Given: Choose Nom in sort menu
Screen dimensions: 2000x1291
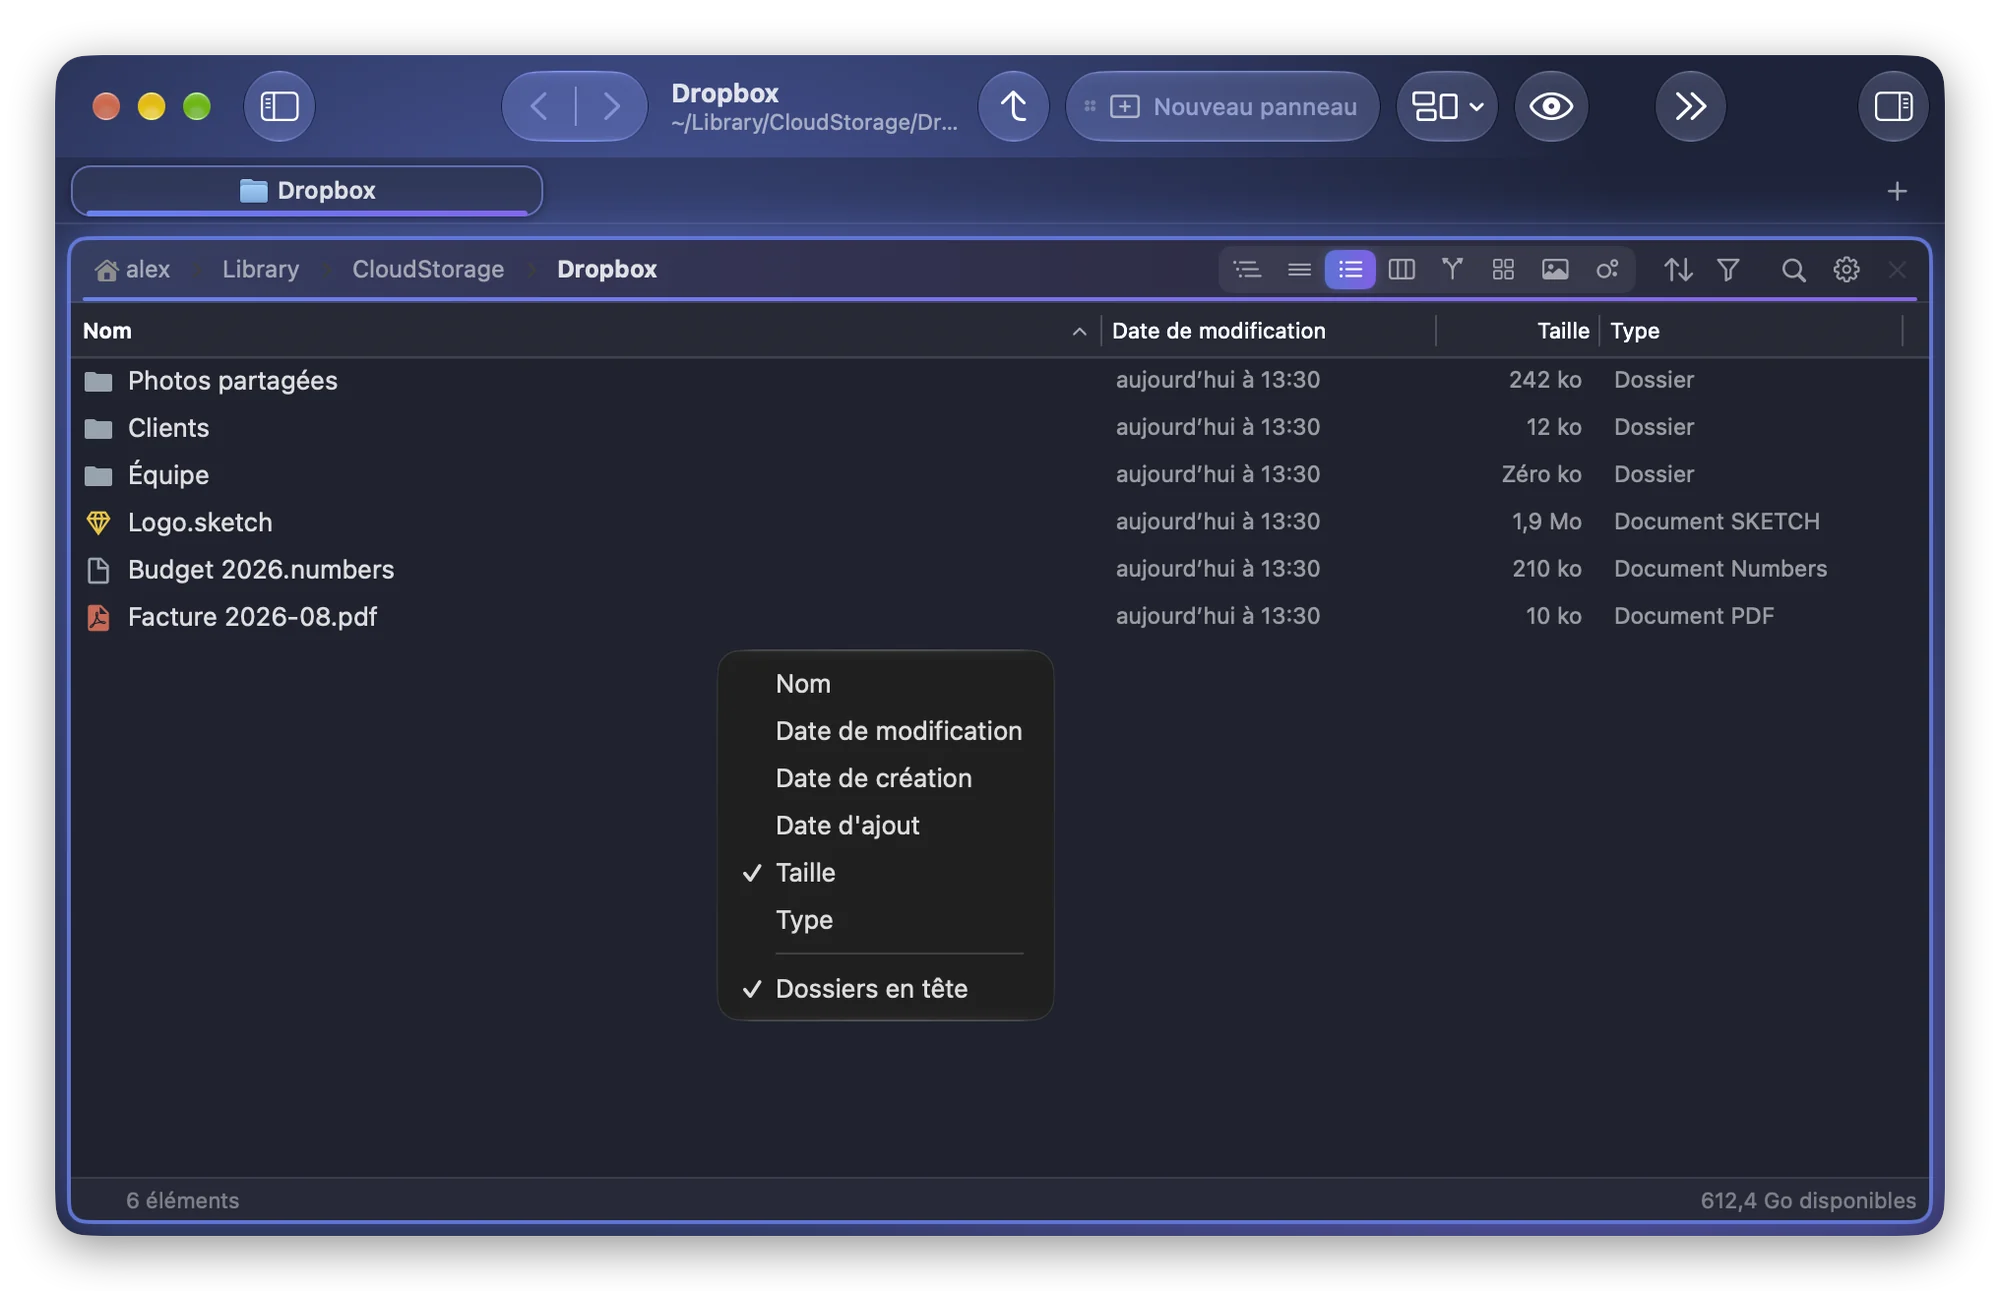Looking at the screenshot, I should pos(885,684).
